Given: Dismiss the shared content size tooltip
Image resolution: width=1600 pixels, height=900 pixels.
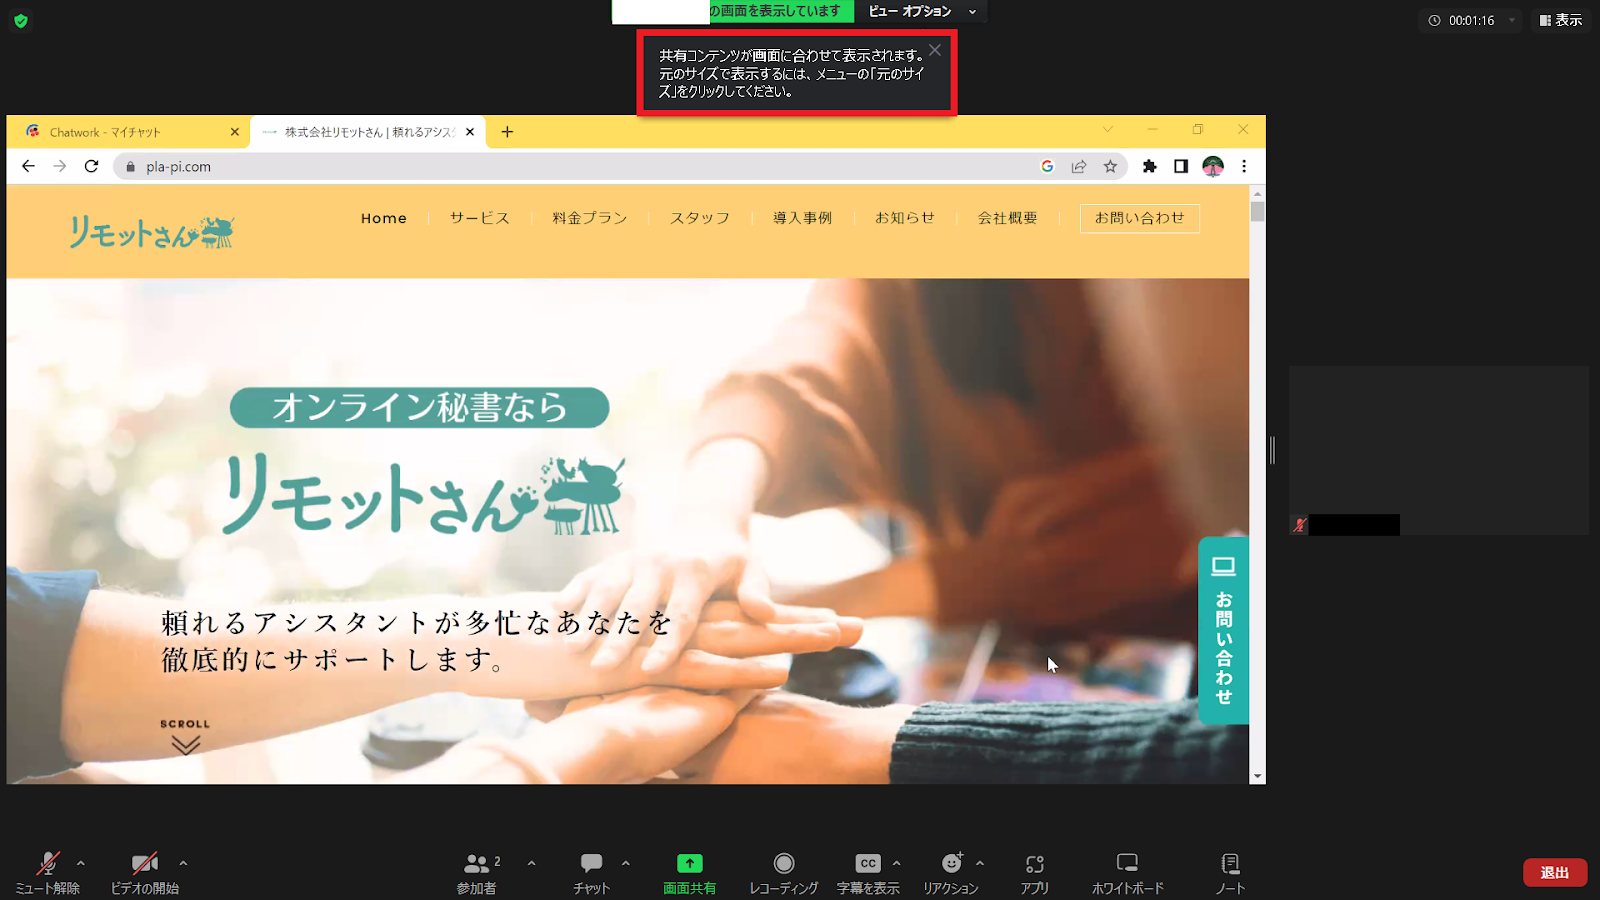Looking at the screenshot, I should click(934, 50).
